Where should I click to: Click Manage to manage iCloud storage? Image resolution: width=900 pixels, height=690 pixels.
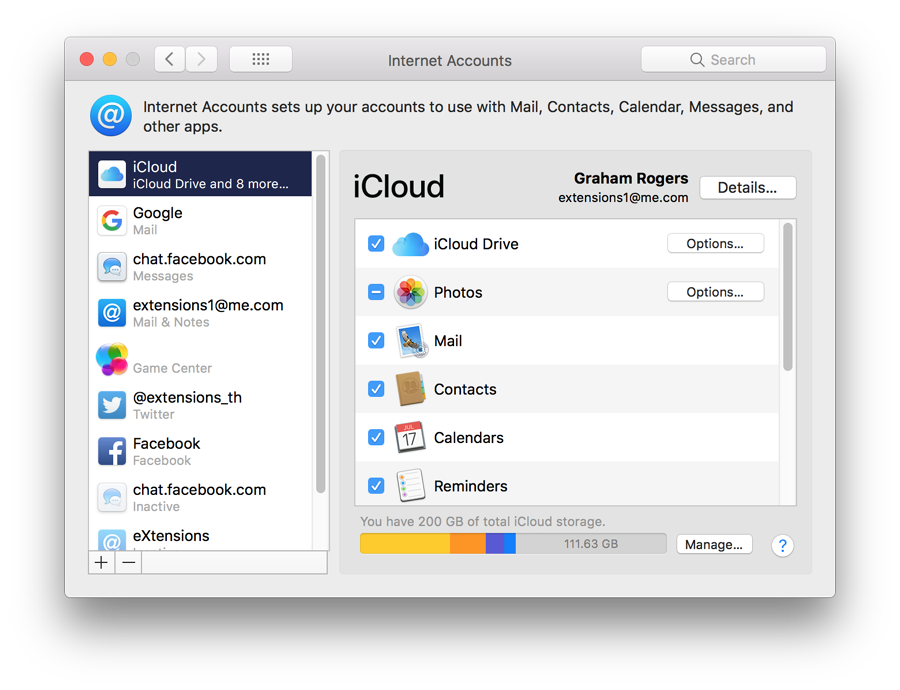coord(714,544)
